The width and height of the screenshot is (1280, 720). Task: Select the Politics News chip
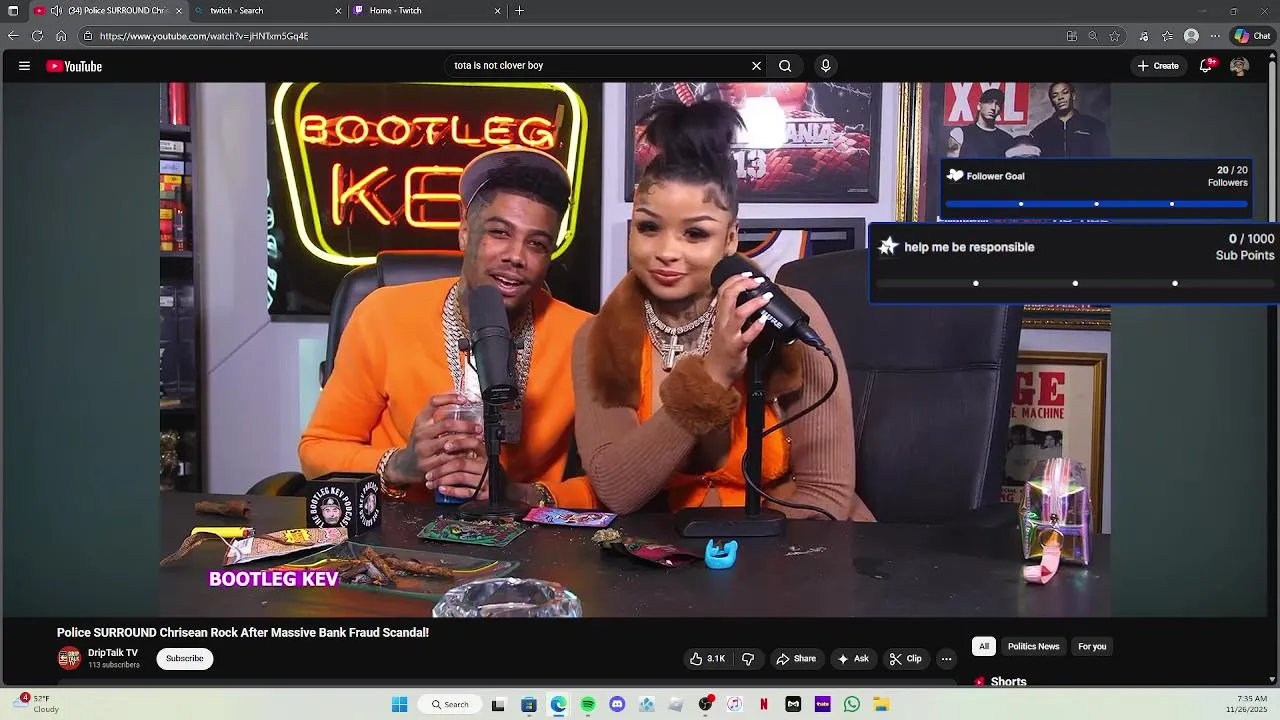click(1033, 646)
